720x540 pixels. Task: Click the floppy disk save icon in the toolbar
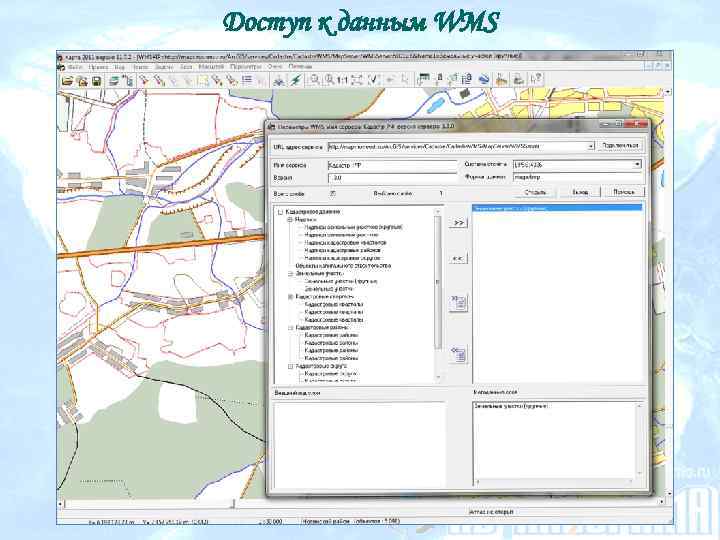[x=97, y=81]
